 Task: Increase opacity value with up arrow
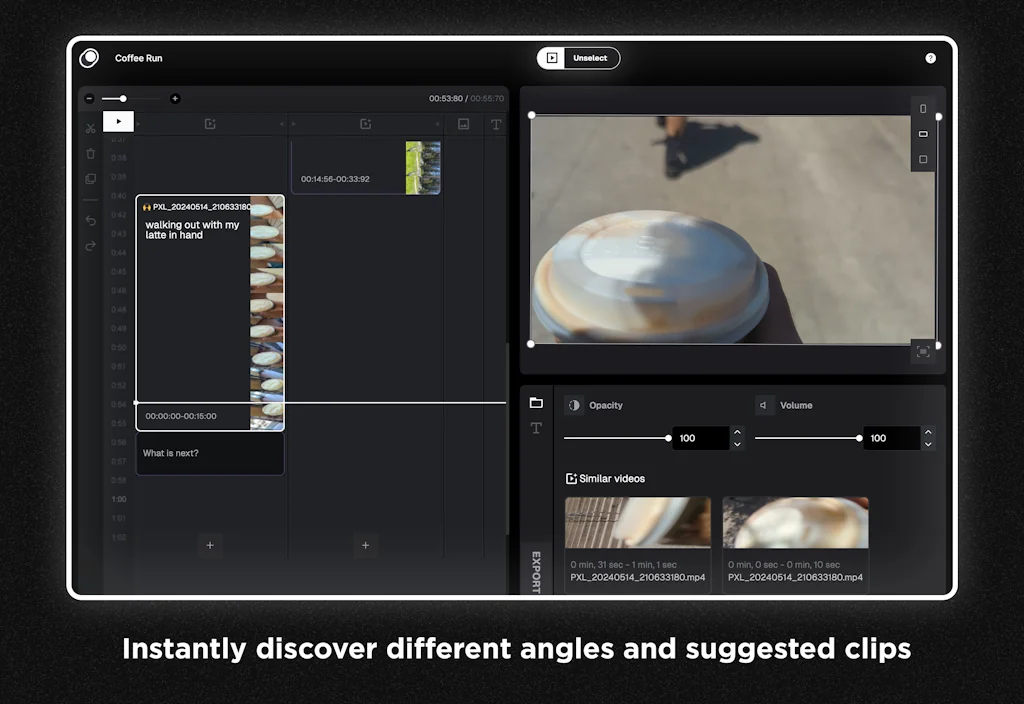coord(737,432)
